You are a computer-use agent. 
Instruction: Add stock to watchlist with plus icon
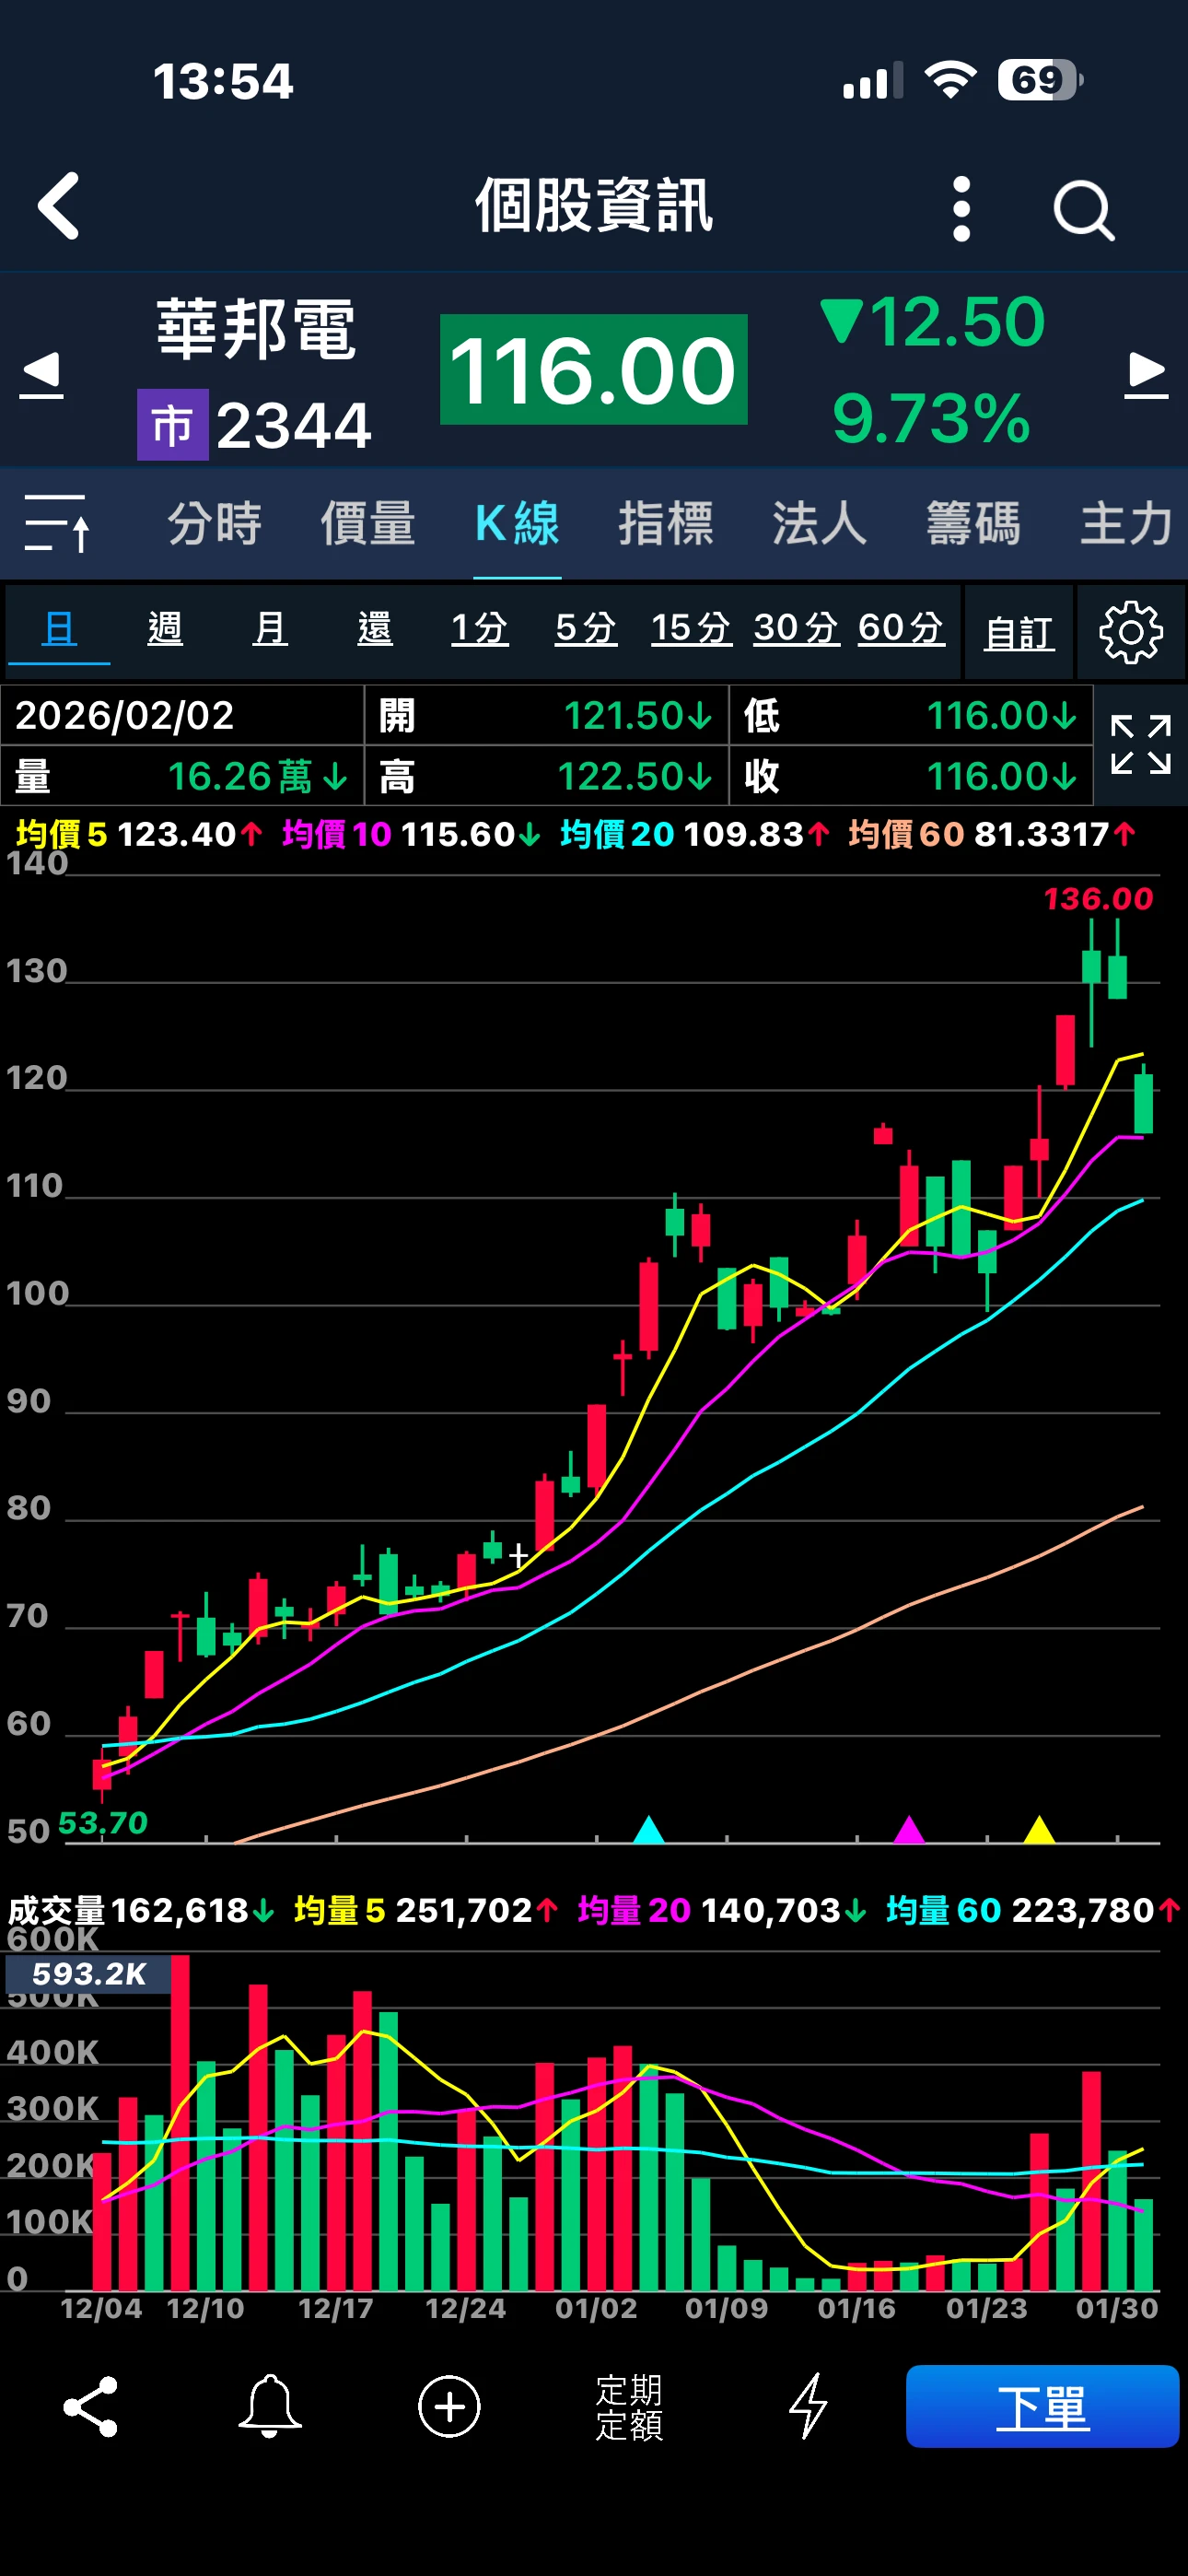point(449,2406)
